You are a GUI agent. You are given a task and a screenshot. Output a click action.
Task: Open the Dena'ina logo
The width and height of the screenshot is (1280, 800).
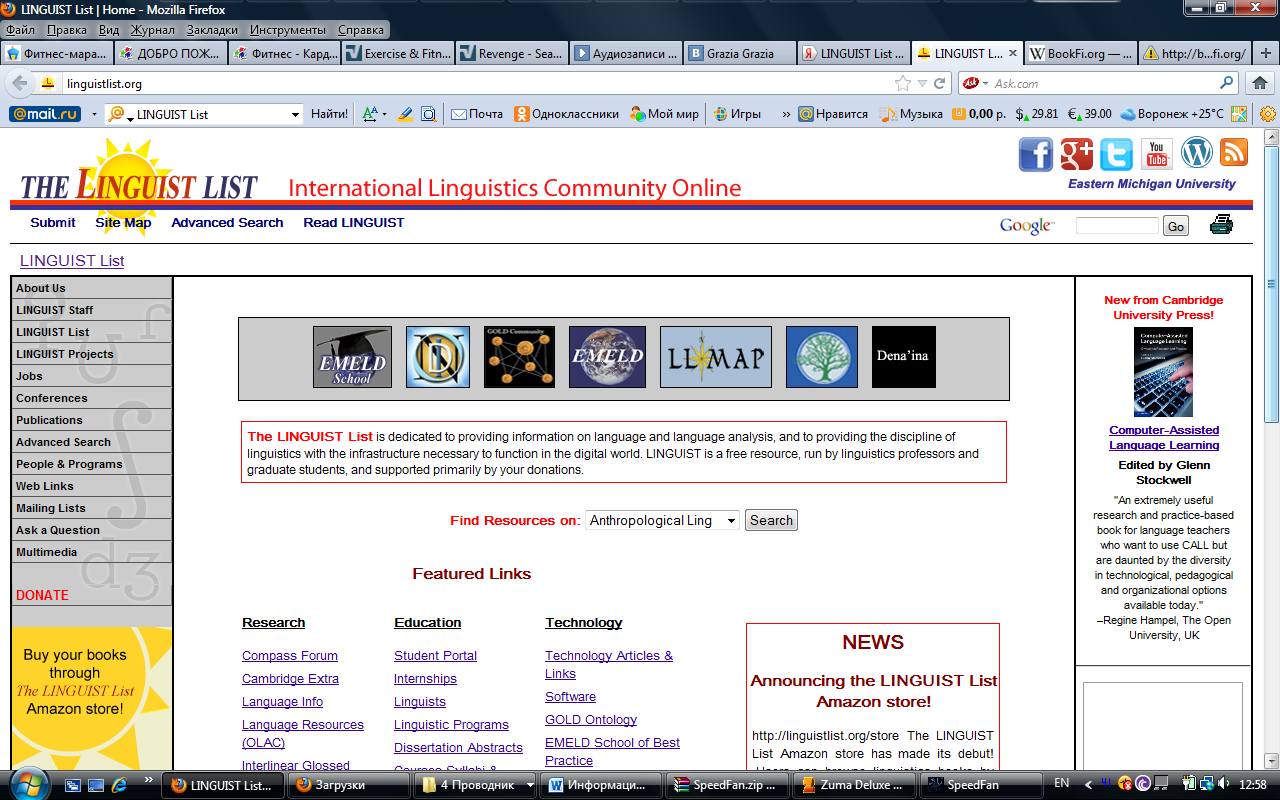point(904,357)
